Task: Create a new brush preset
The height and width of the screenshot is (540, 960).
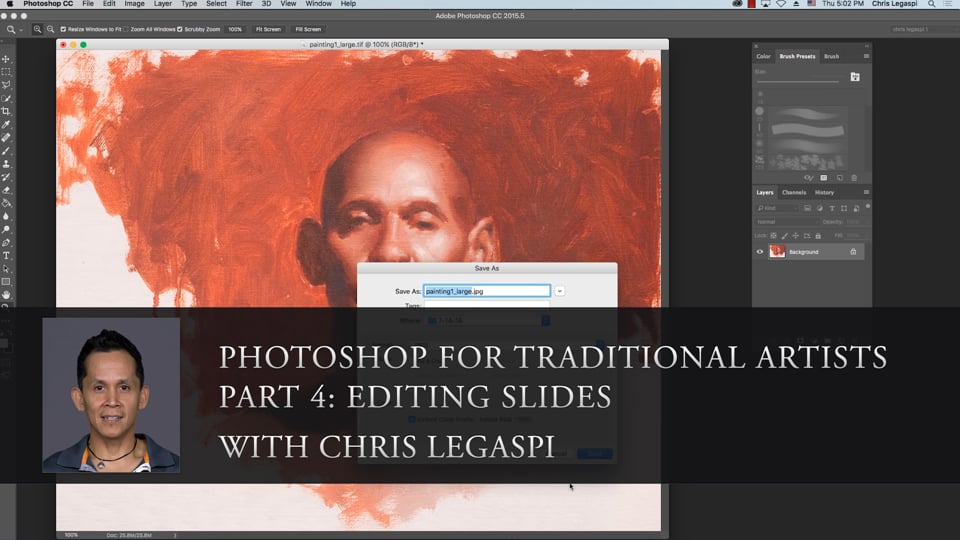Action: pos(839,178)
